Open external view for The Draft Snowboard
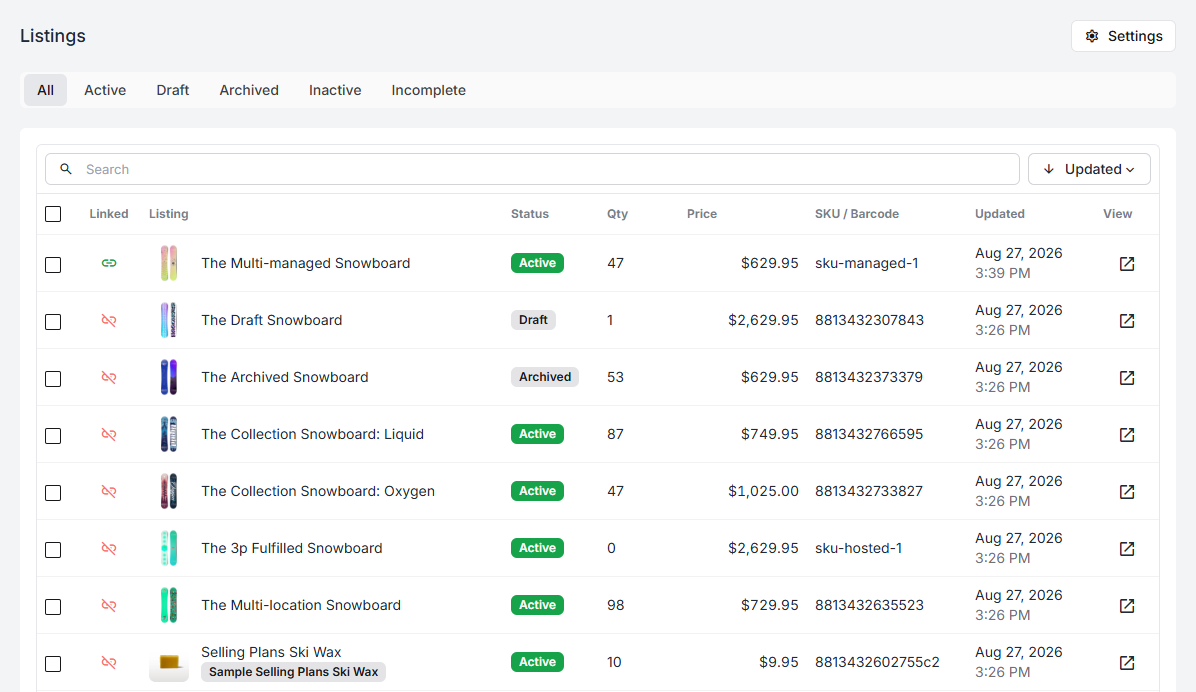This screenshot has width=1196, height=692. click(x=1127, y=320)
